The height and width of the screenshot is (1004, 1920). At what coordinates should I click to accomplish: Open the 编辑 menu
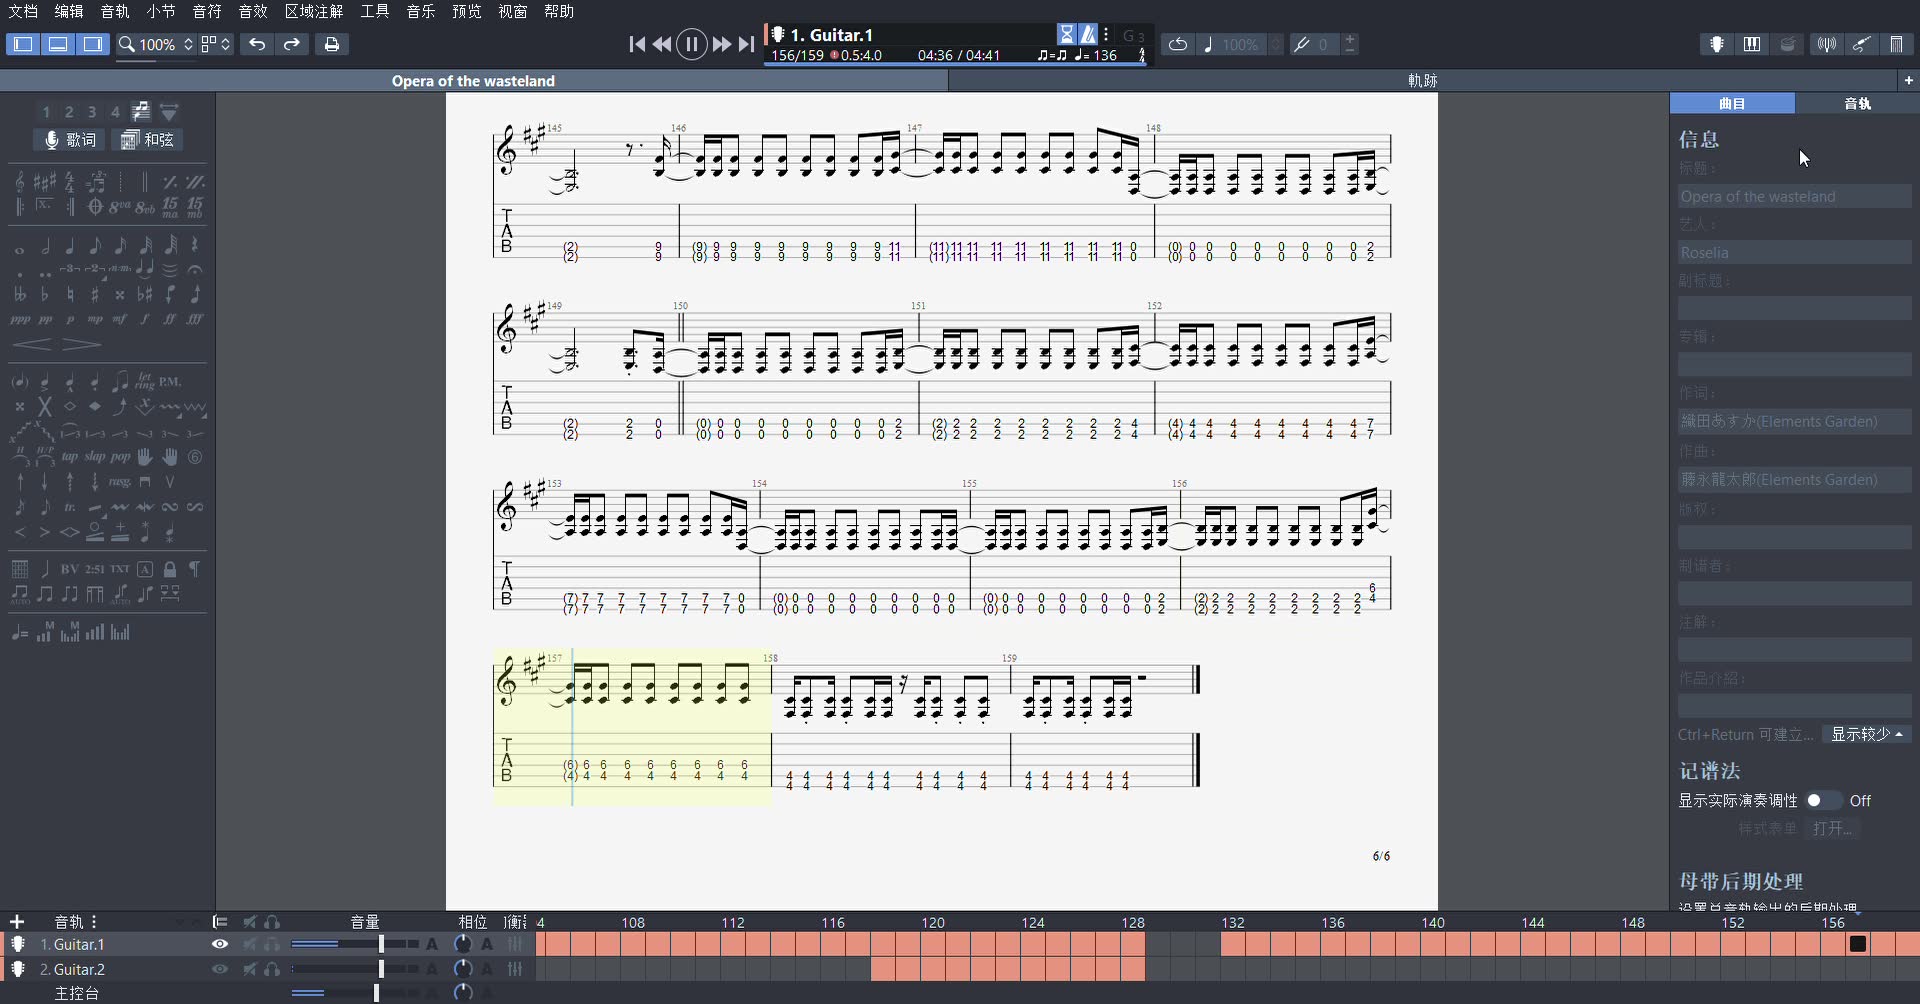69,11
